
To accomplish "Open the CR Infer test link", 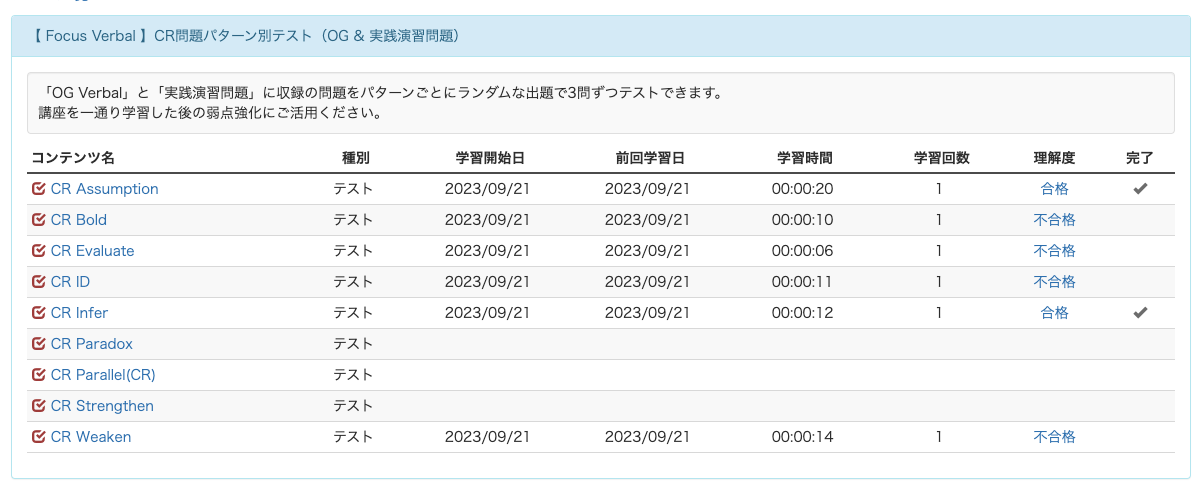I will coord(79,313).
